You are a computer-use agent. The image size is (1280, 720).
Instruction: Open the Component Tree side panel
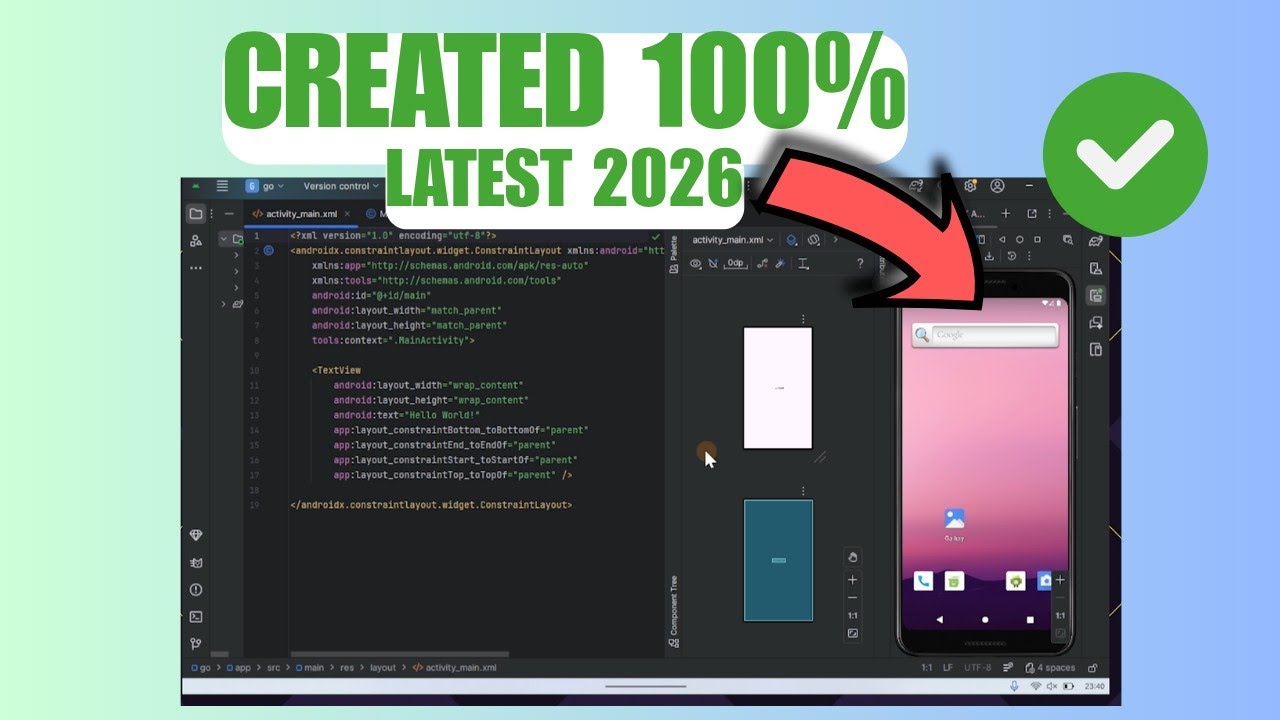(674, 612)
